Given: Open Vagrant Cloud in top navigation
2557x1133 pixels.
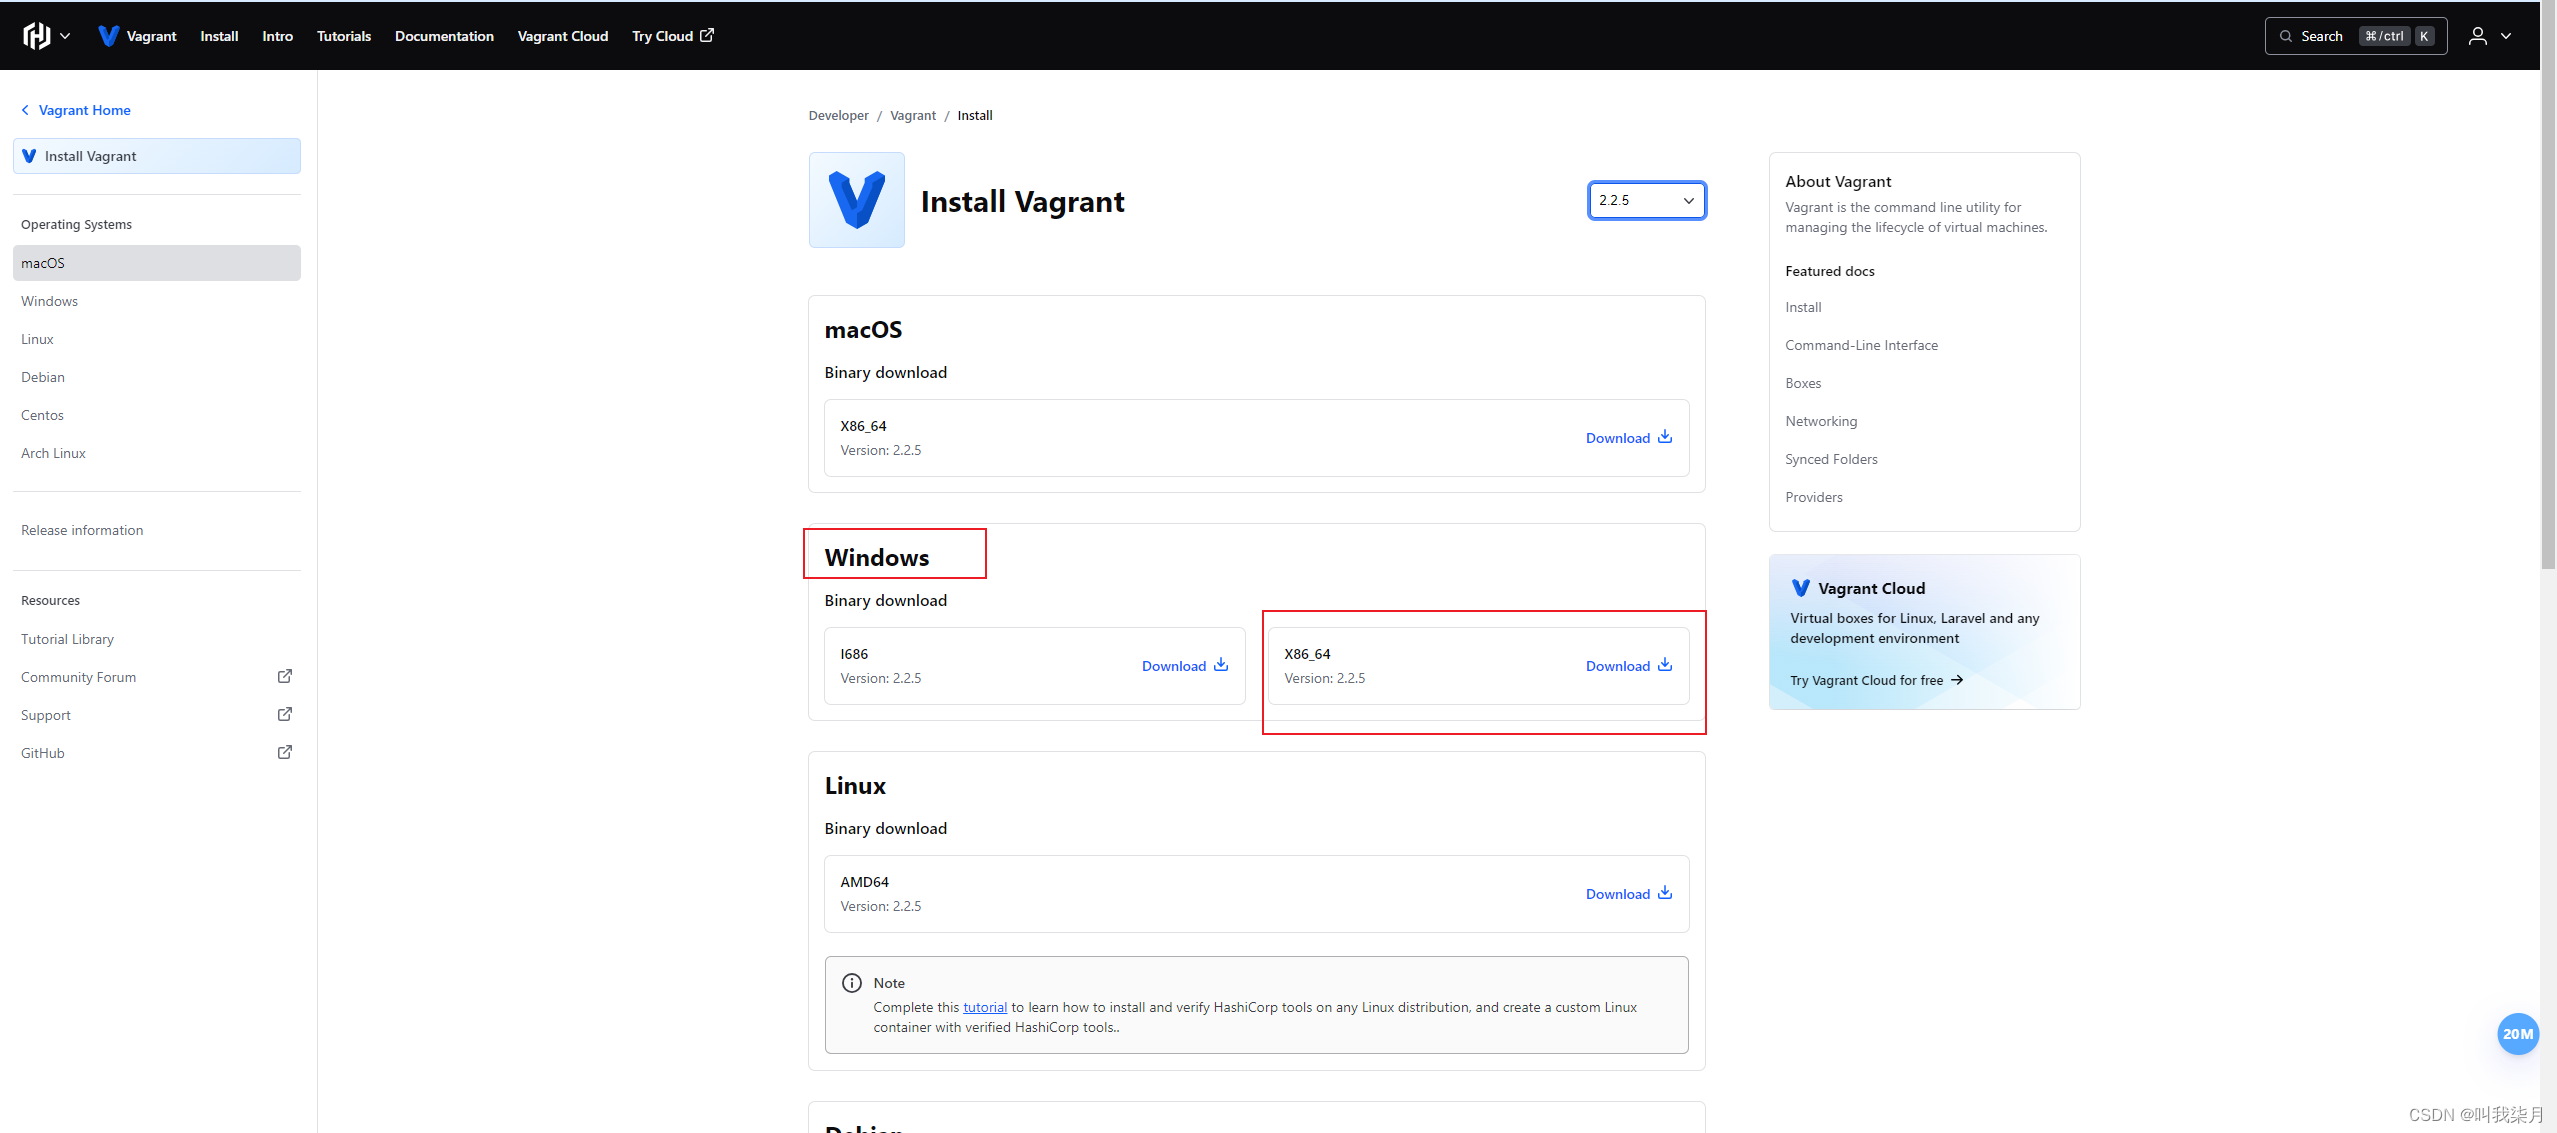Looking at the screenshot, I should click(563, 36).
